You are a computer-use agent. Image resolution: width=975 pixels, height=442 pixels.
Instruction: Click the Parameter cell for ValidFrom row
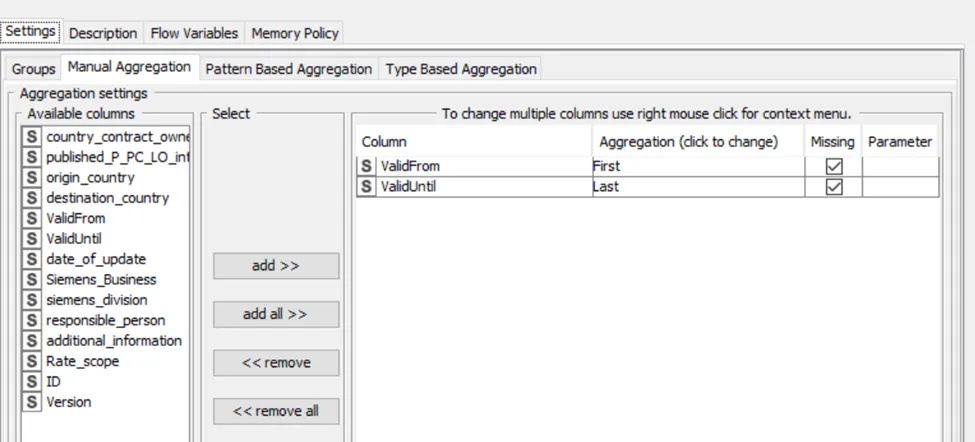coord(900,166)
